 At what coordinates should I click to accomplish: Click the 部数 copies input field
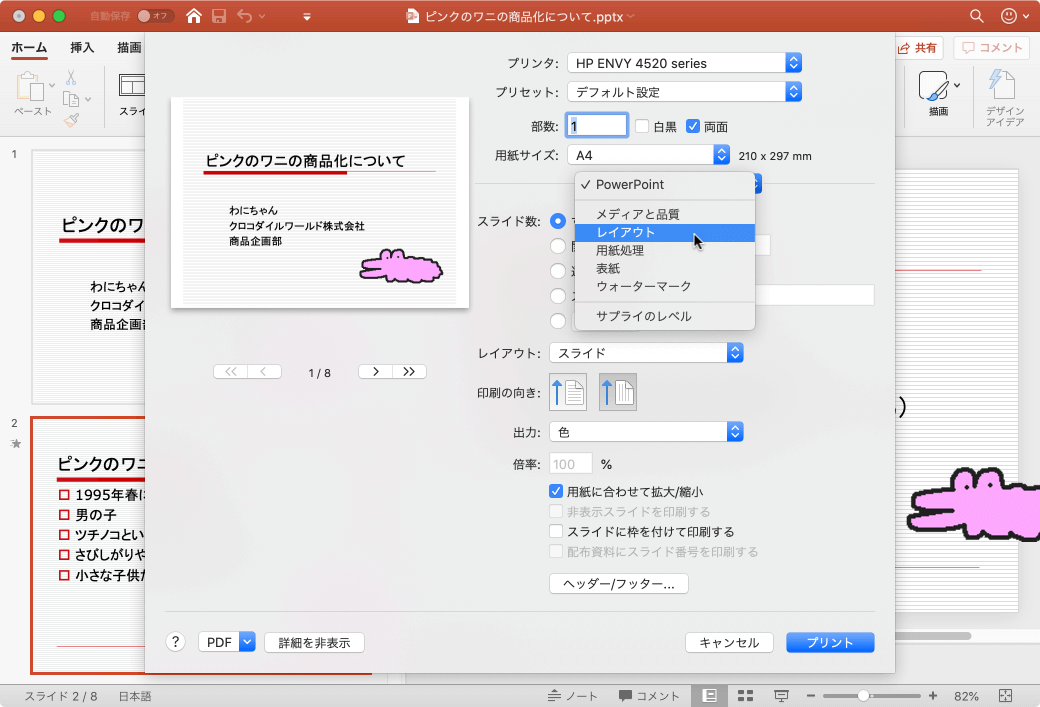[597, 126]
